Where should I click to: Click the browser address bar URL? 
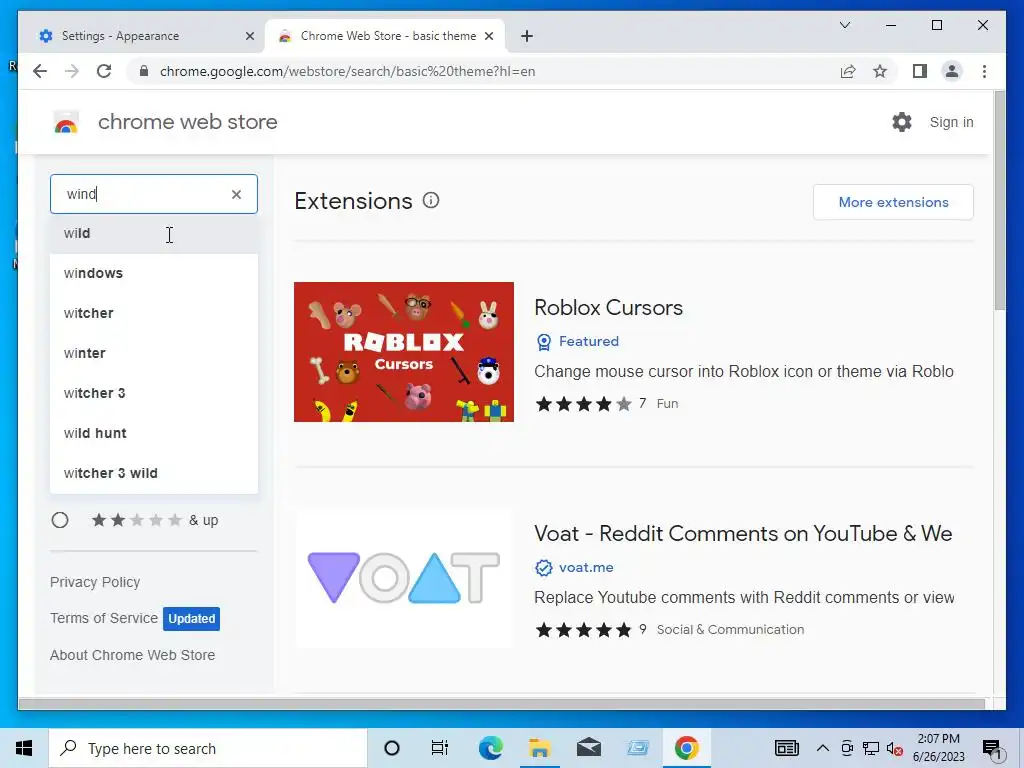(347, 71)
